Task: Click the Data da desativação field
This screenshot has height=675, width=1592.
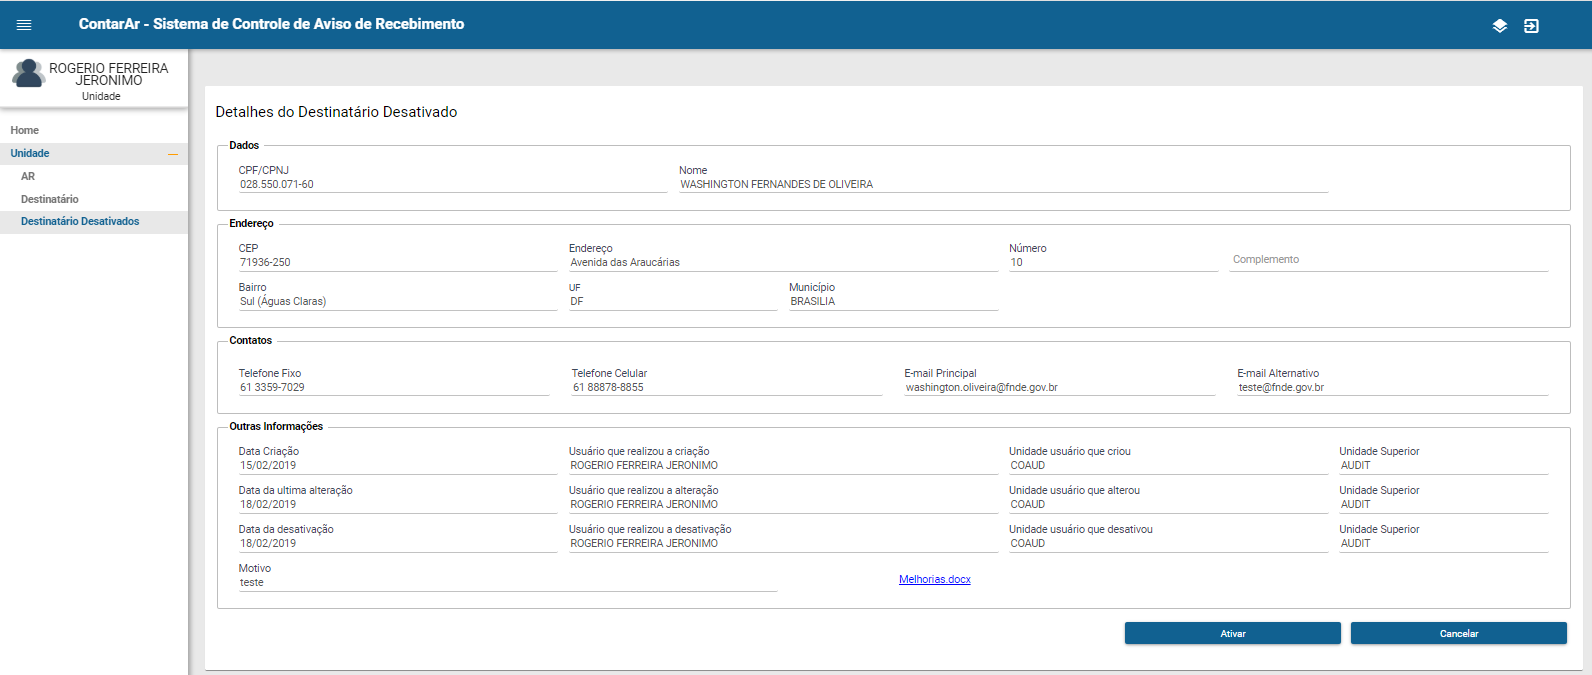Action: 396,543
